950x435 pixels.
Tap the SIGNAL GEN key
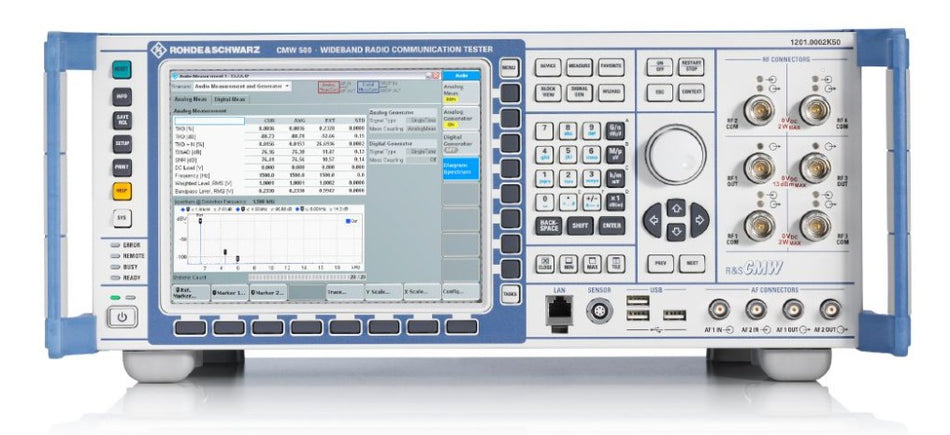[579, 92]
